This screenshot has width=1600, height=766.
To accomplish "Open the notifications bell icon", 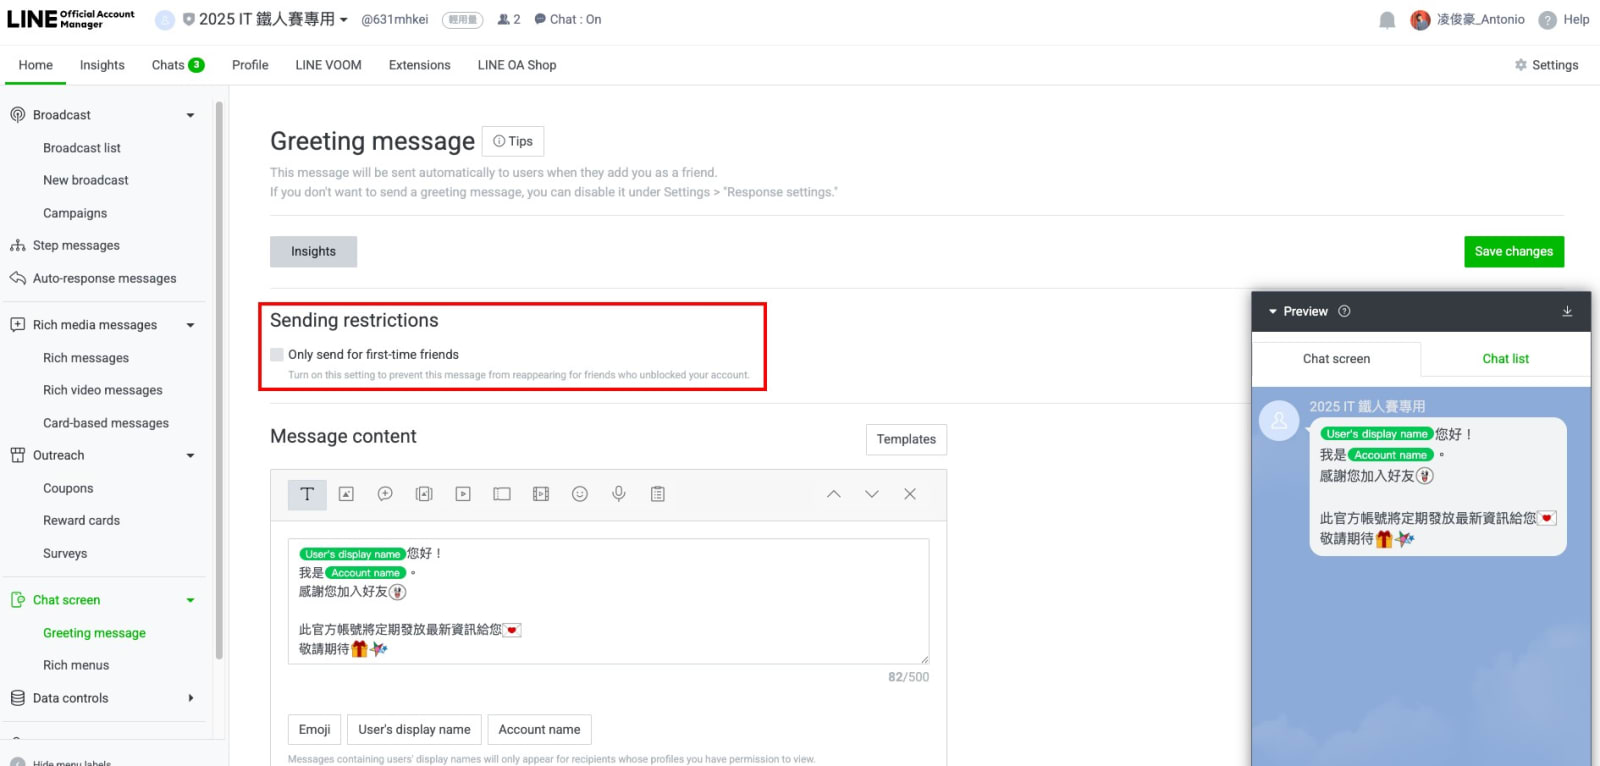I will pyautogui.click(x=1387, y=20).
